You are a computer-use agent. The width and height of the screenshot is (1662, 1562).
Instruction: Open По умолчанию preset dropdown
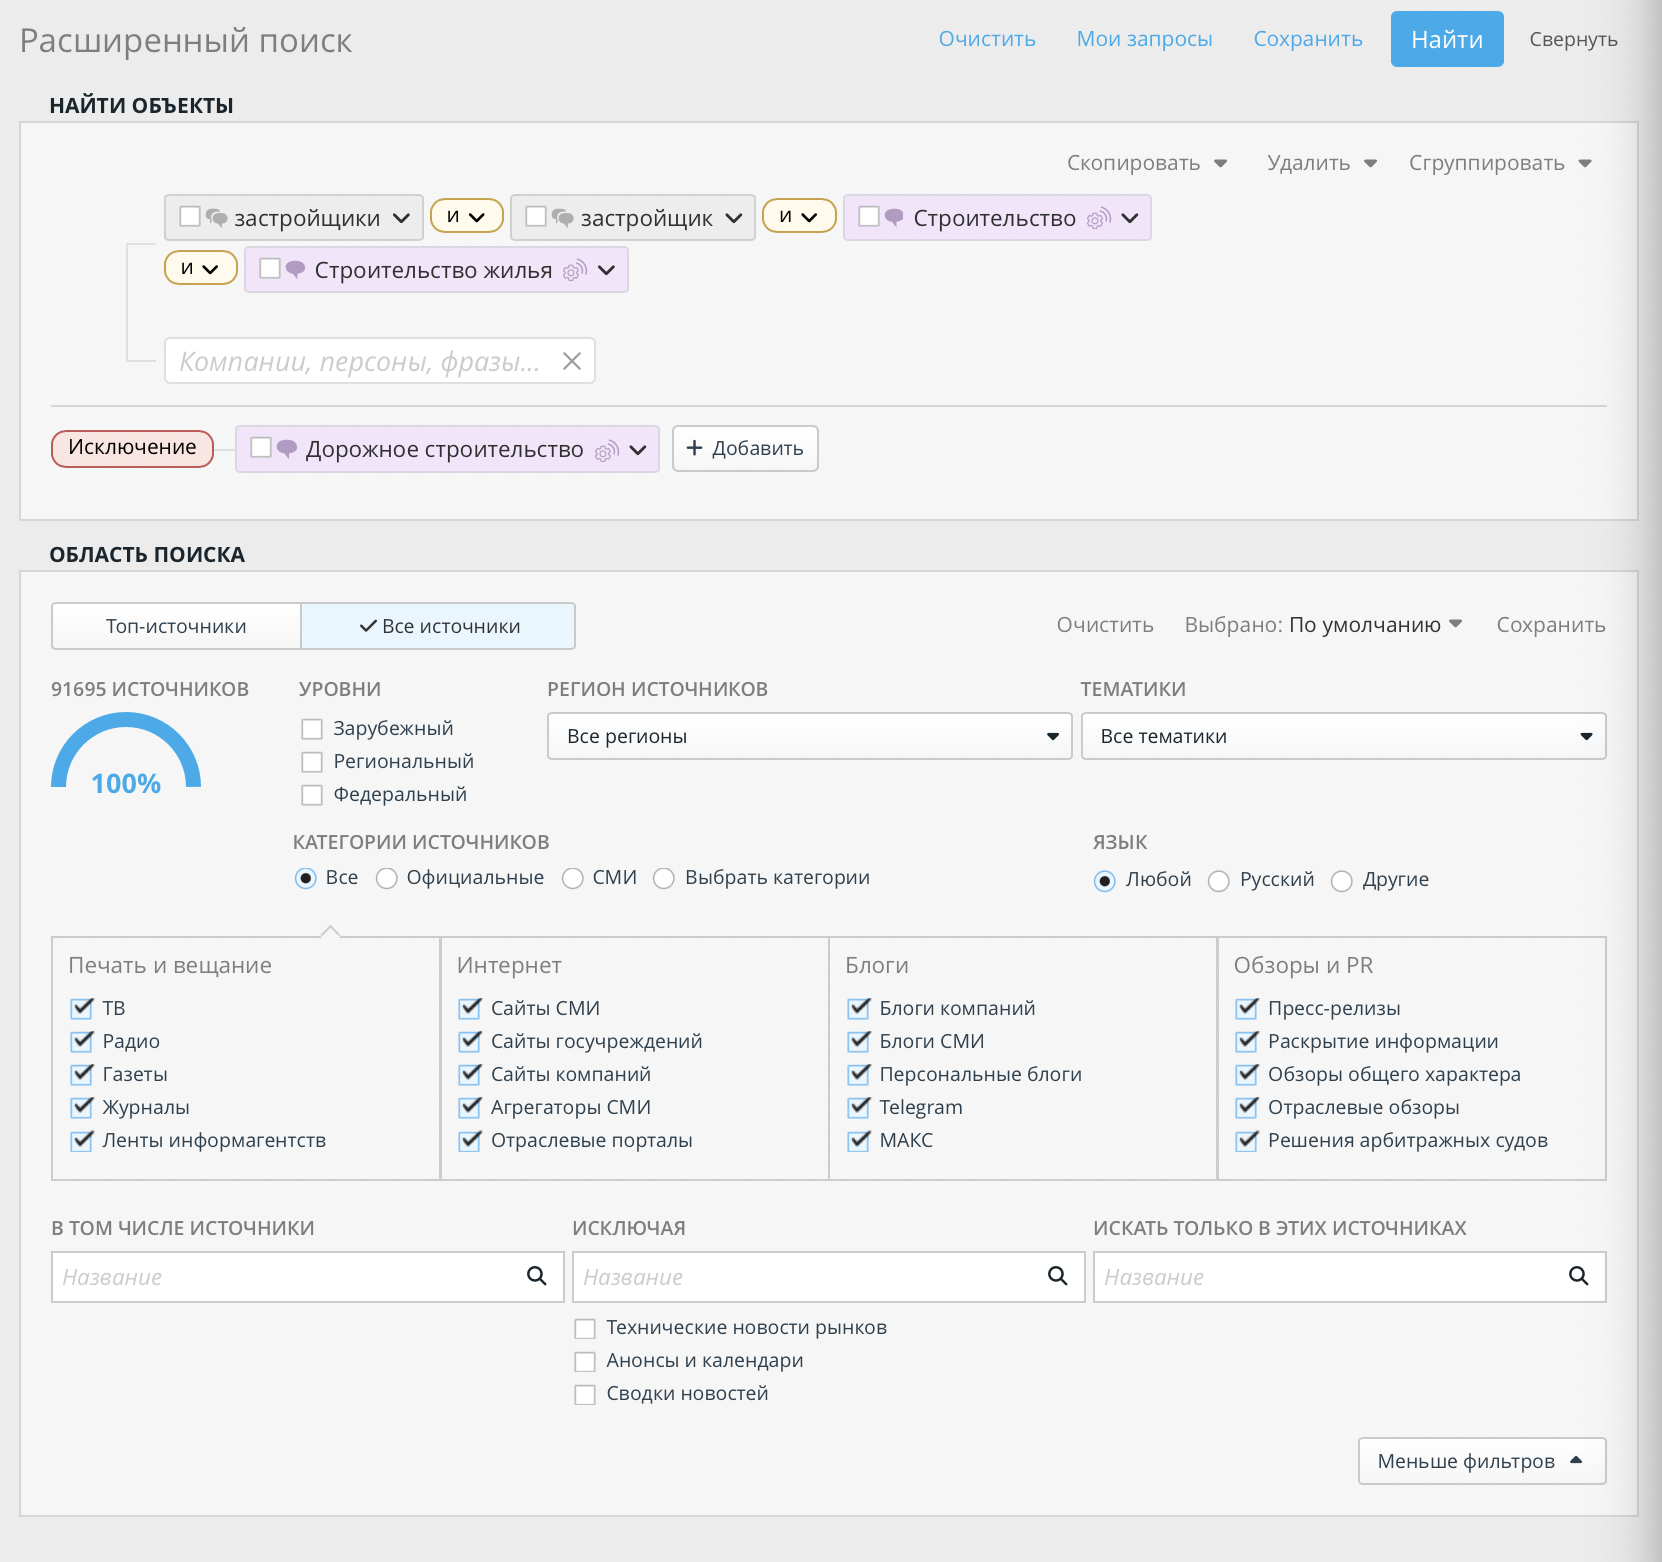click(x=1376, y=625)
